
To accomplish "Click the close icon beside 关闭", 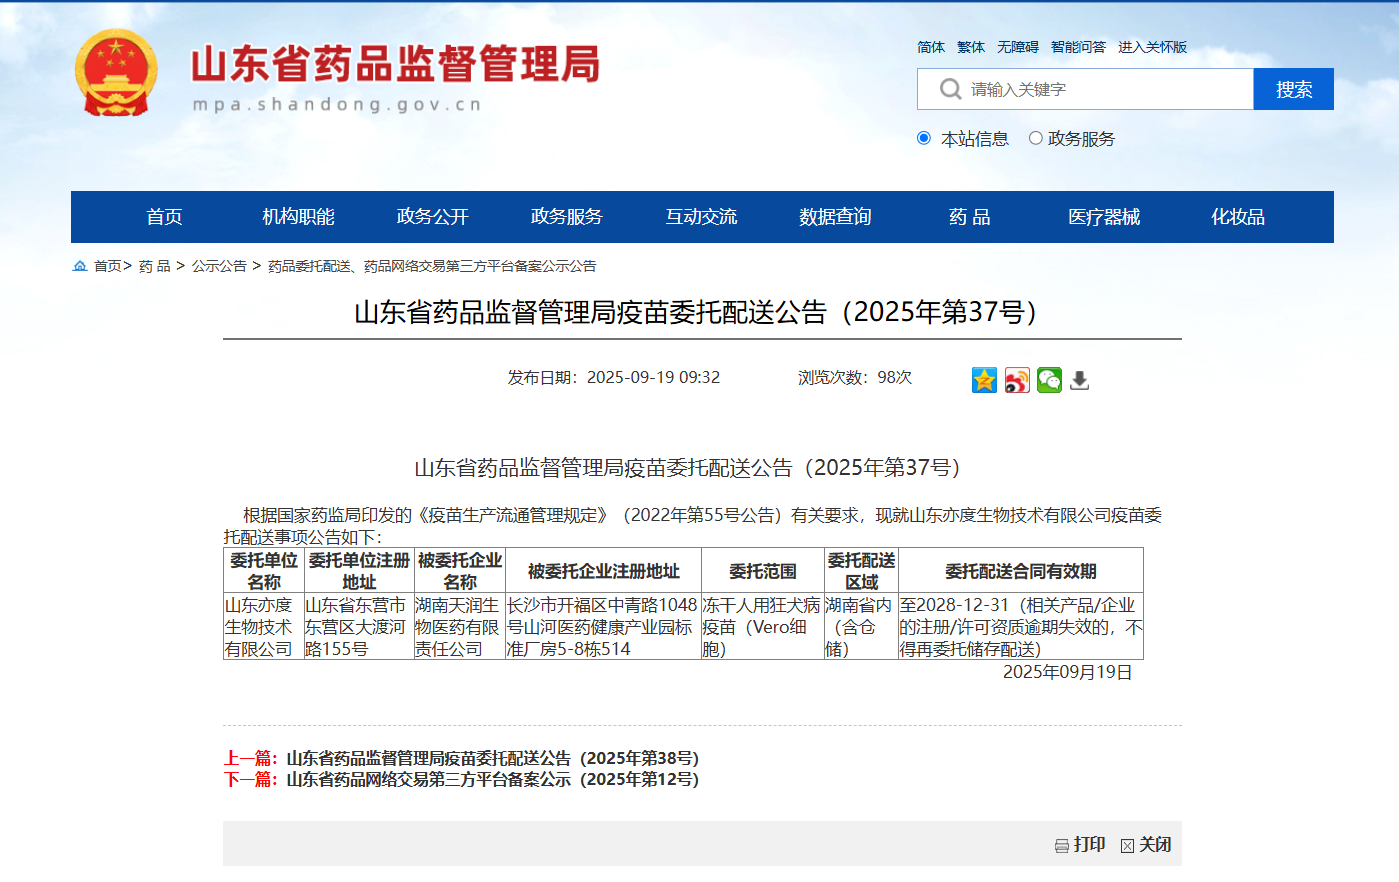I will [1127, 846].
